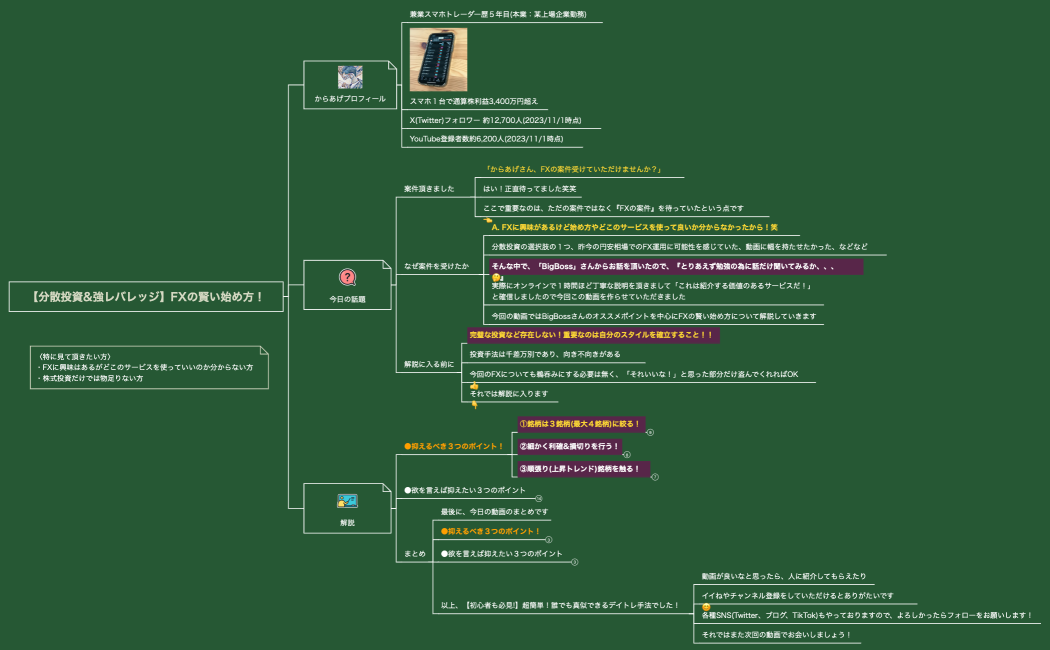Viewport: 1050px width, 650px height.
Task: Expand the circled number marker on 銘柄は３銘柄に絞る
Action: coord(648,432)
